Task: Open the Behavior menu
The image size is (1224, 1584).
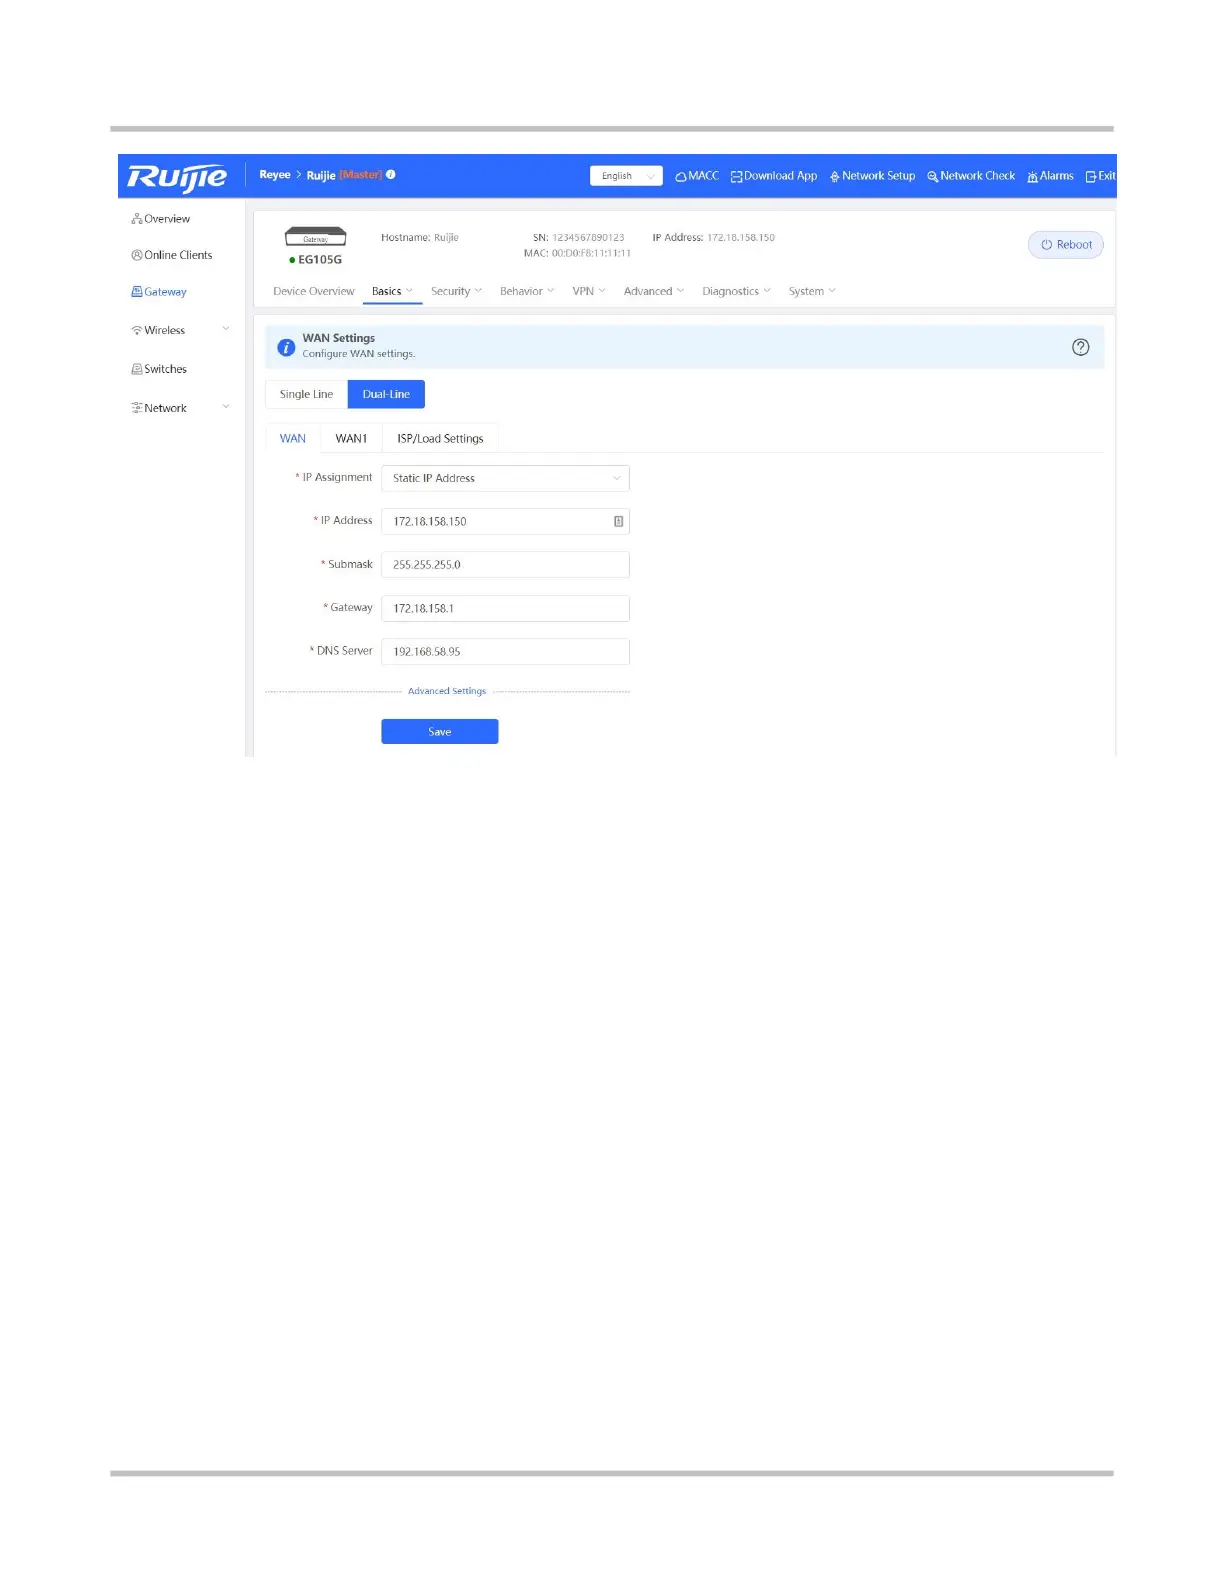Action: coord(527,291)
